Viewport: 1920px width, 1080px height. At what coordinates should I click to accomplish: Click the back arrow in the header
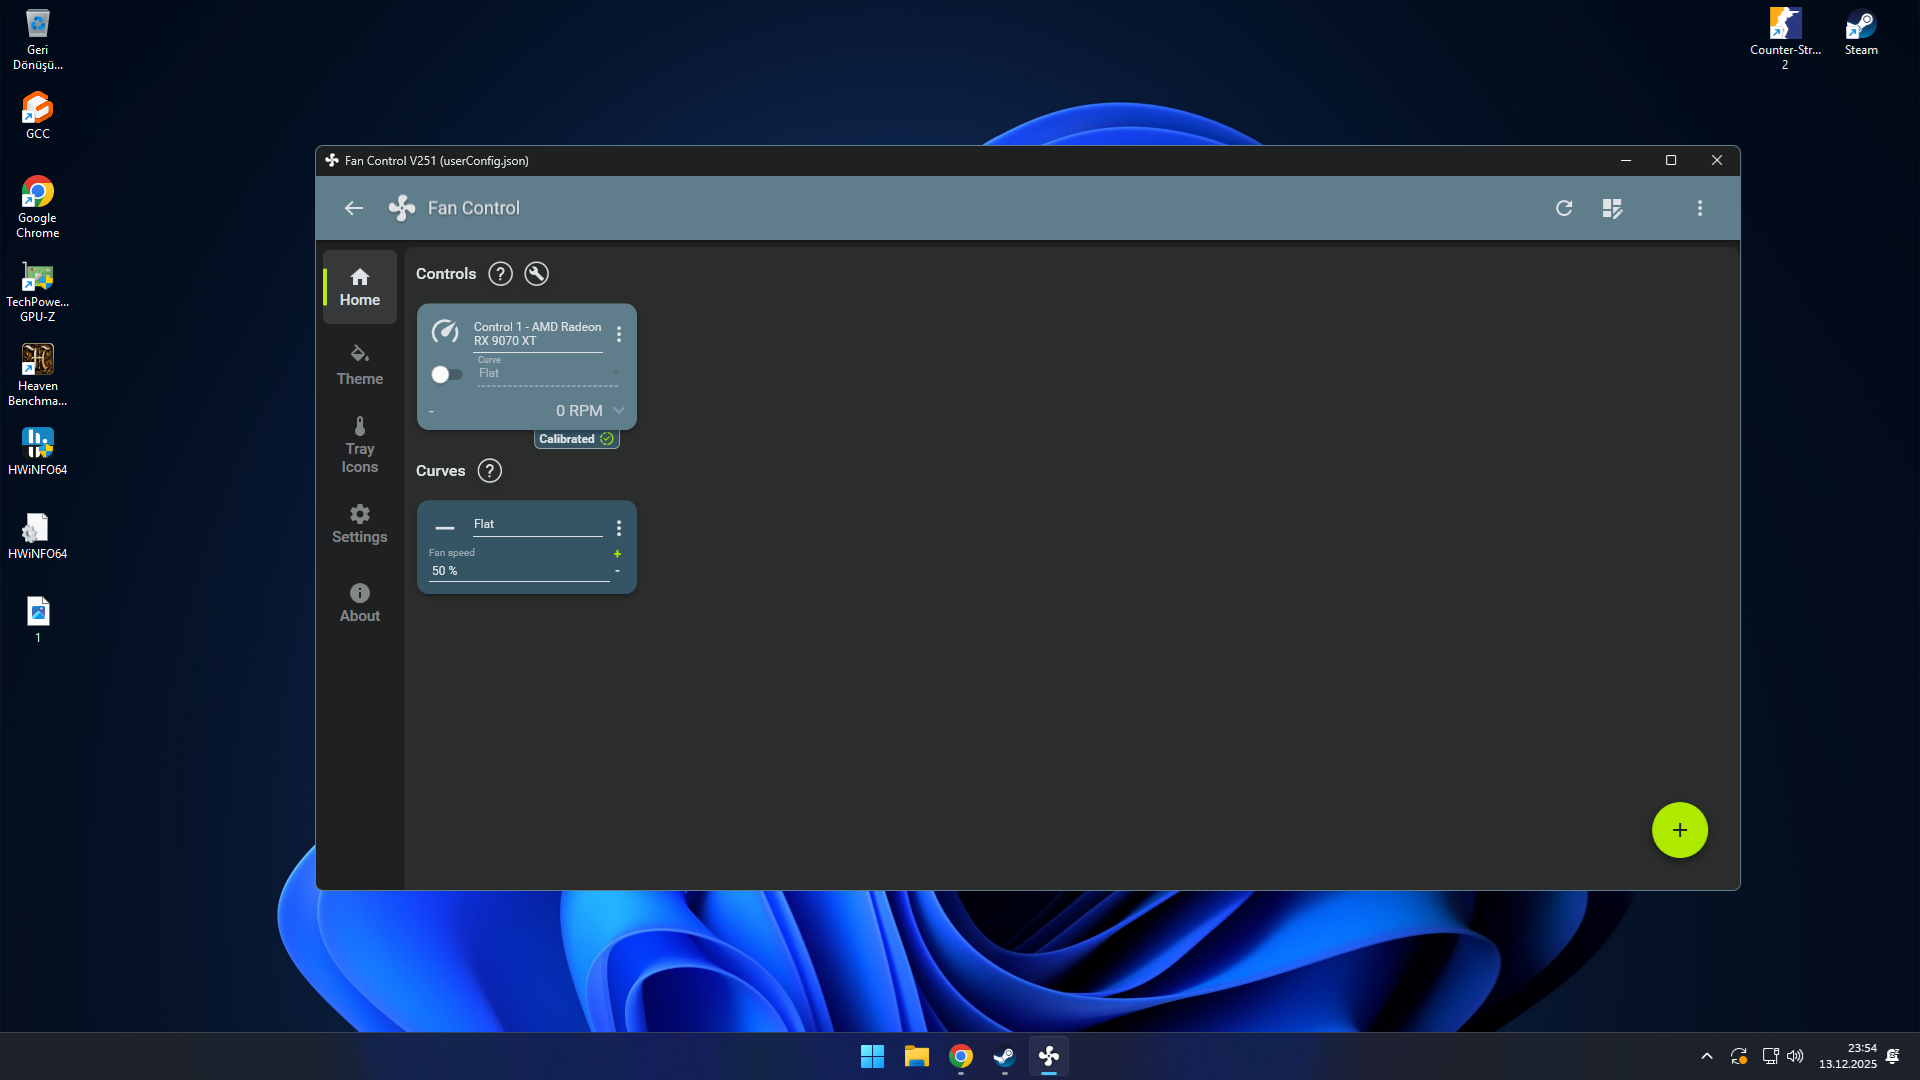(354, 208)
